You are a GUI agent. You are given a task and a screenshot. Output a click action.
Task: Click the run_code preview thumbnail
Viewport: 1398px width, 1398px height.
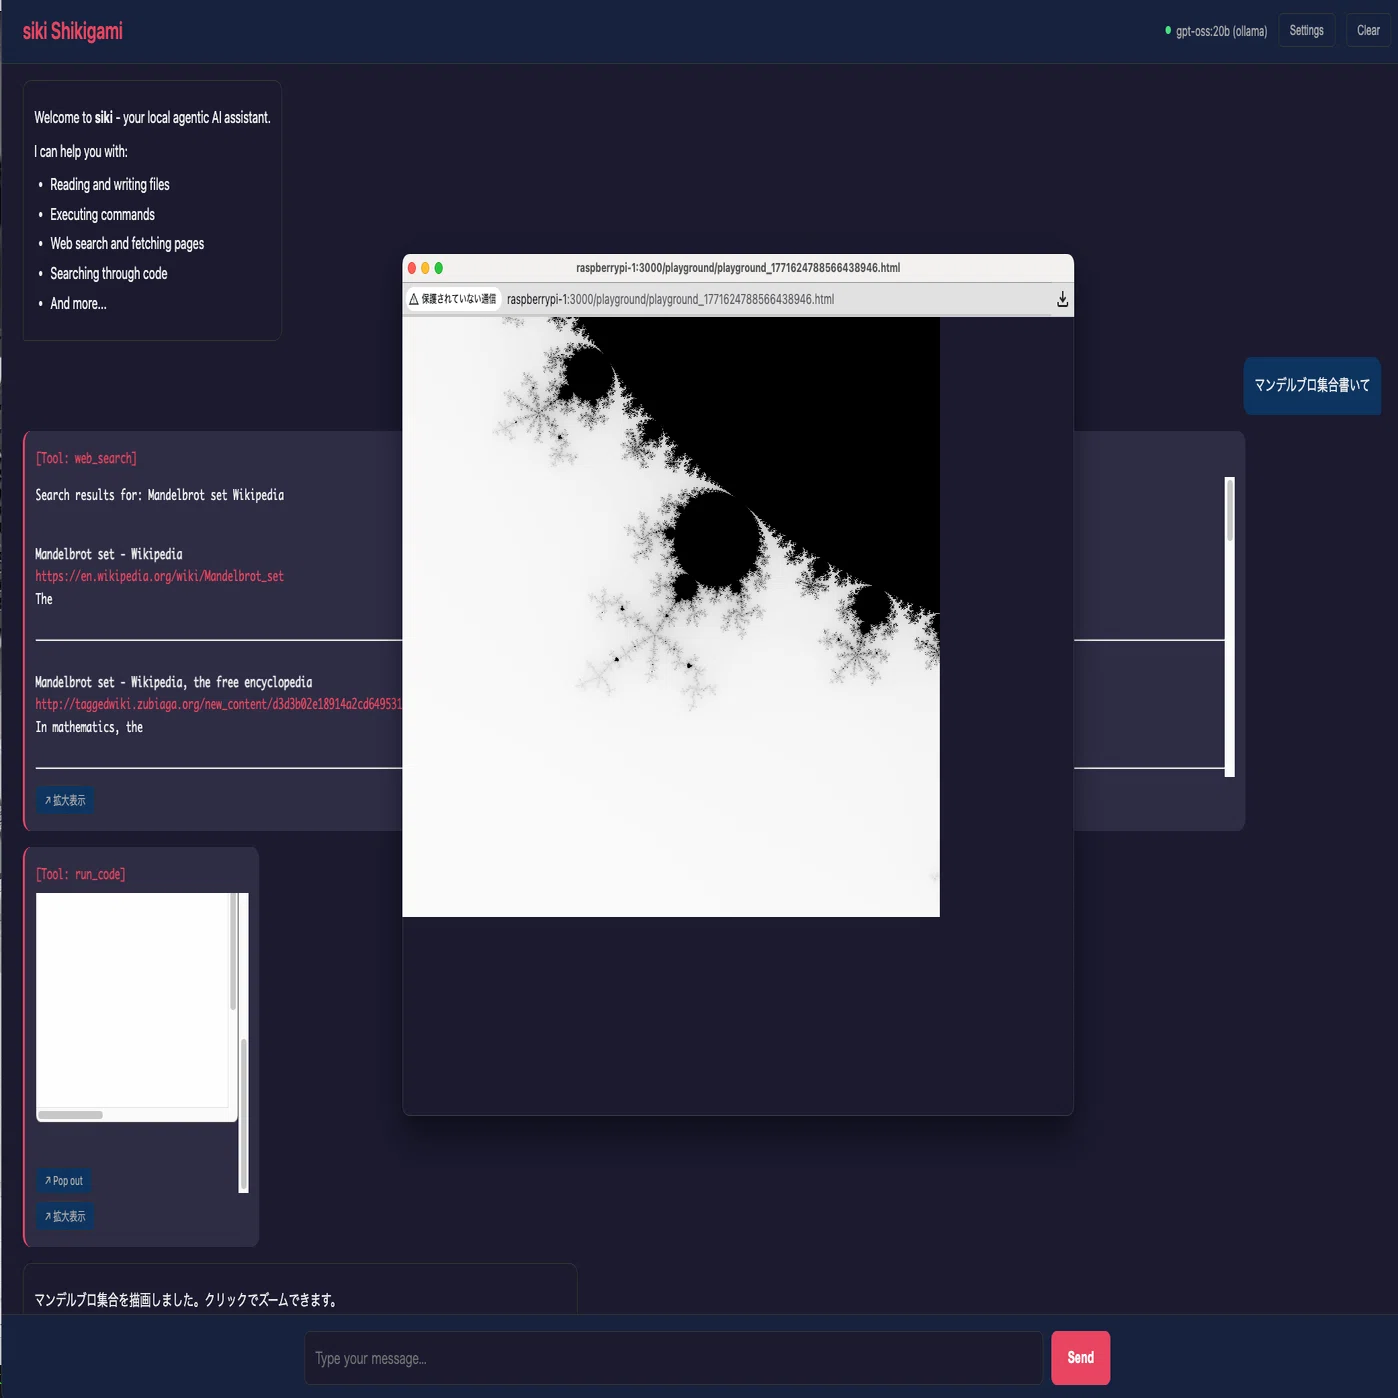132,1000
